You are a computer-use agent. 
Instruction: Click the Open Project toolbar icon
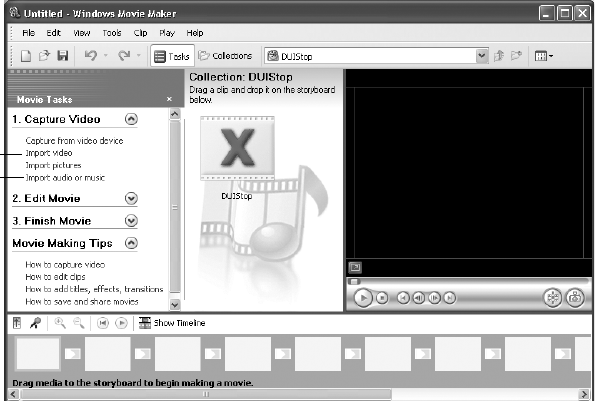pos(44,56)
